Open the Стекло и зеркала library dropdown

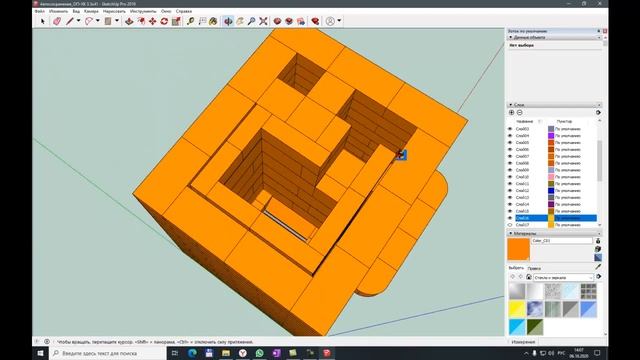click(563, 278)
